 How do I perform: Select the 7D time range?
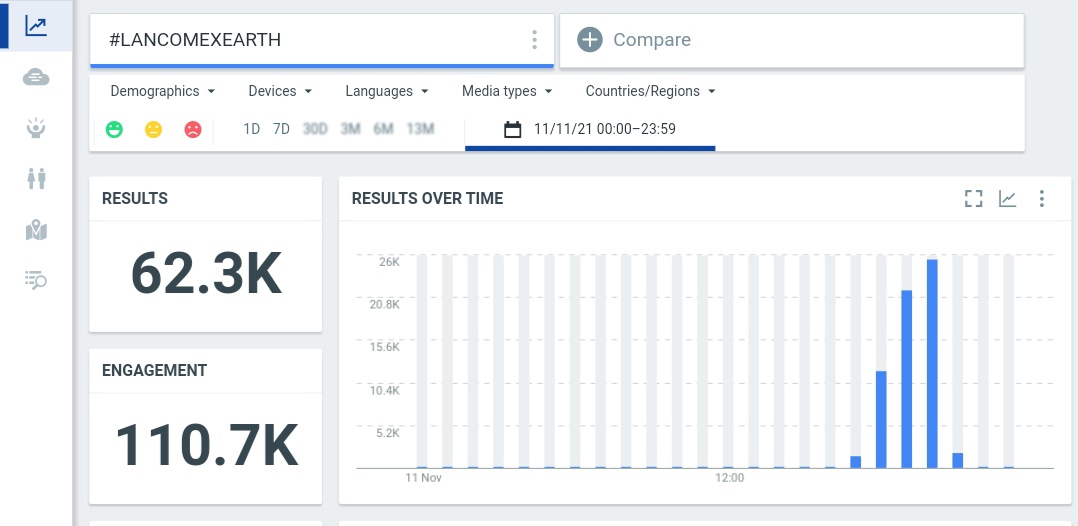click(x=281, y=129)
